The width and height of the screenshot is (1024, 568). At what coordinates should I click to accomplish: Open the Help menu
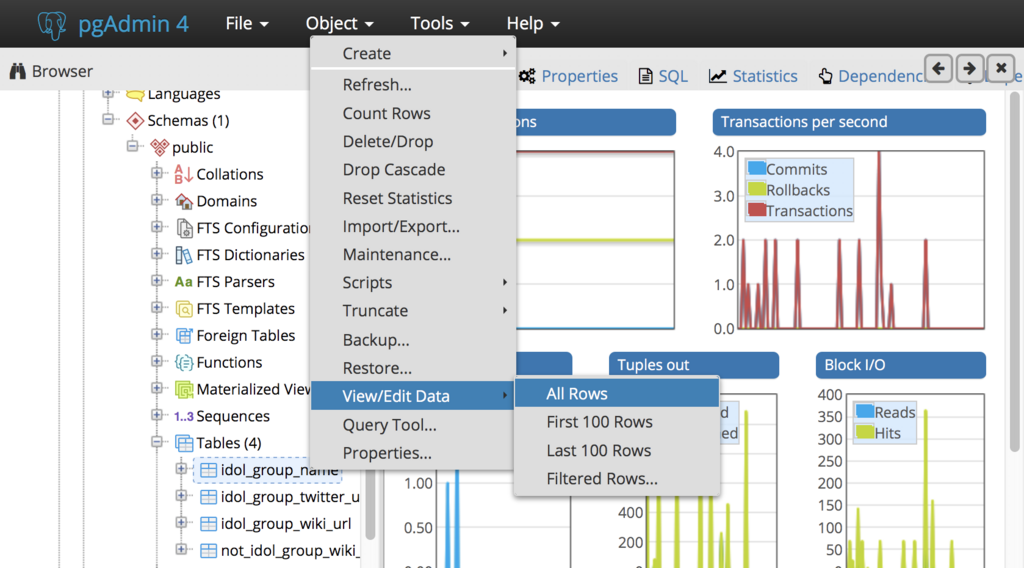pos(533,24)
